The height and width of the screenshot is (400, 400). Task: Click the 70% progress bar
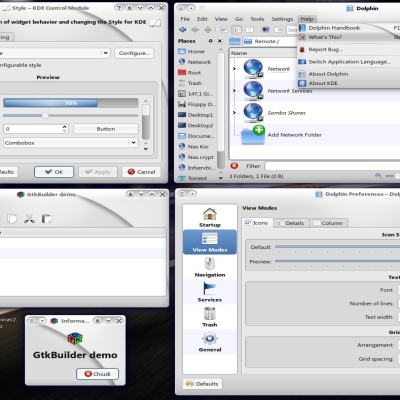point(71,103)
